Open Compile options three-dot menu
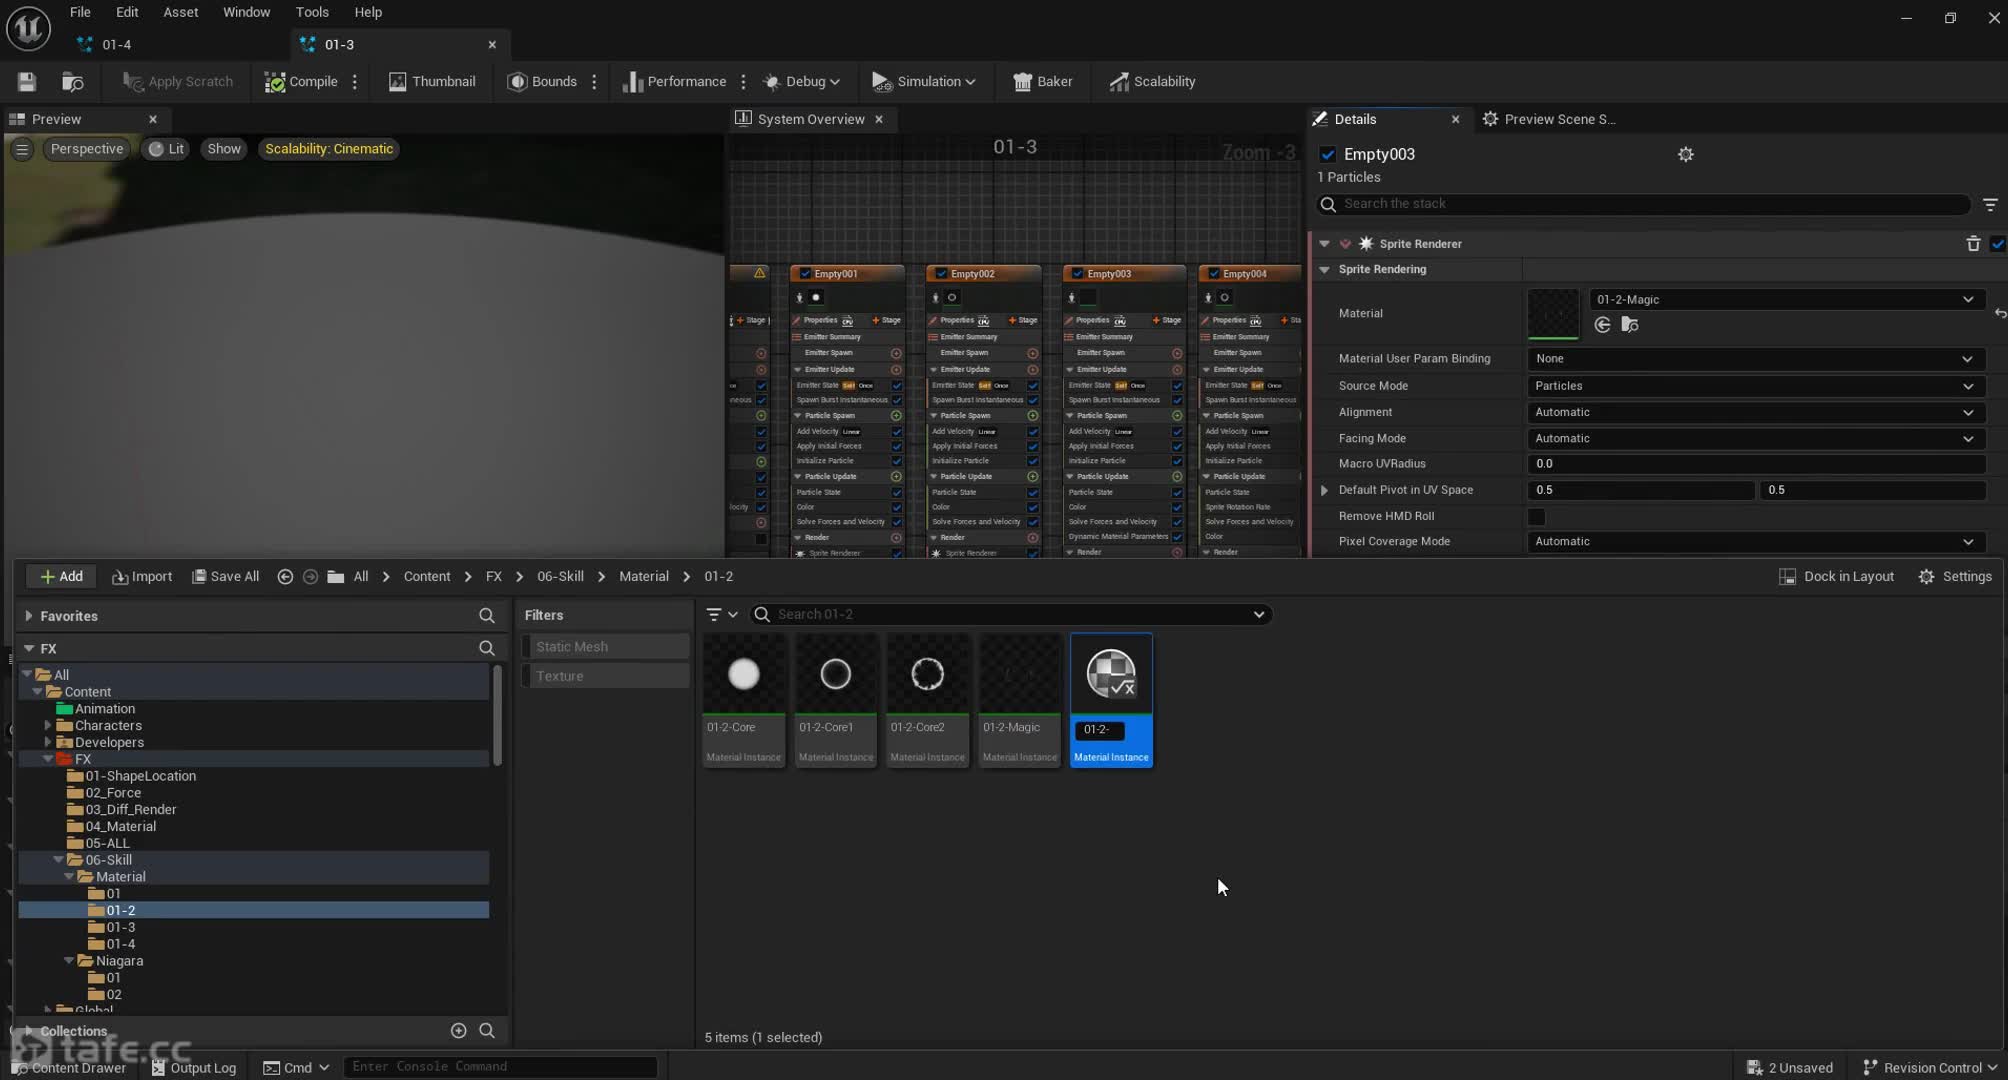2008x1080 pixels. coord(355,82)
